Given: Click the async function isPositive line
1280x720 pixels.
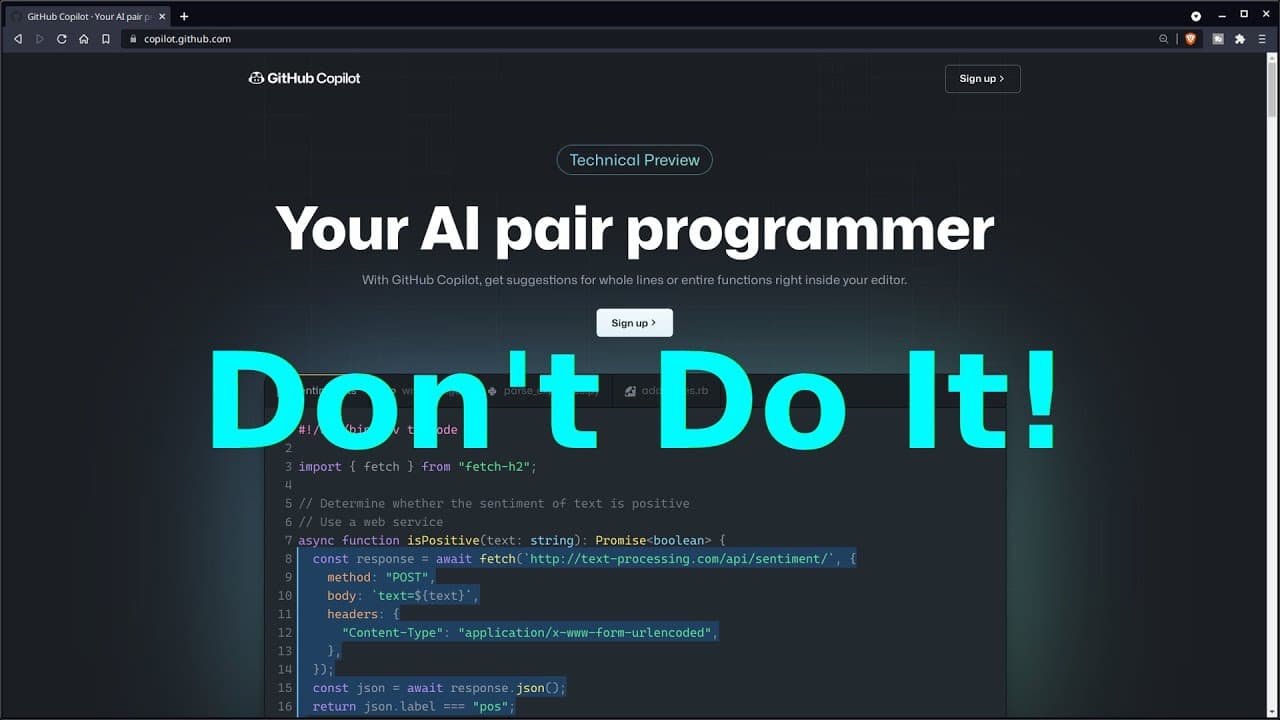Looking at the screenshot, I should tap(512, 541).
